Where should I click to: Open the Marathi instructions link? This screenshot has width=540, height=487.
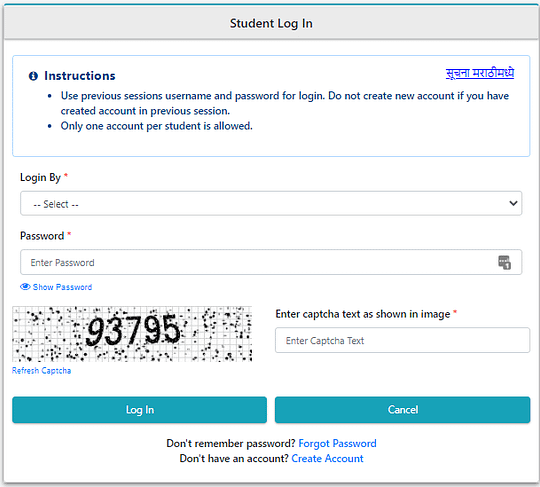tap(480, 73)
